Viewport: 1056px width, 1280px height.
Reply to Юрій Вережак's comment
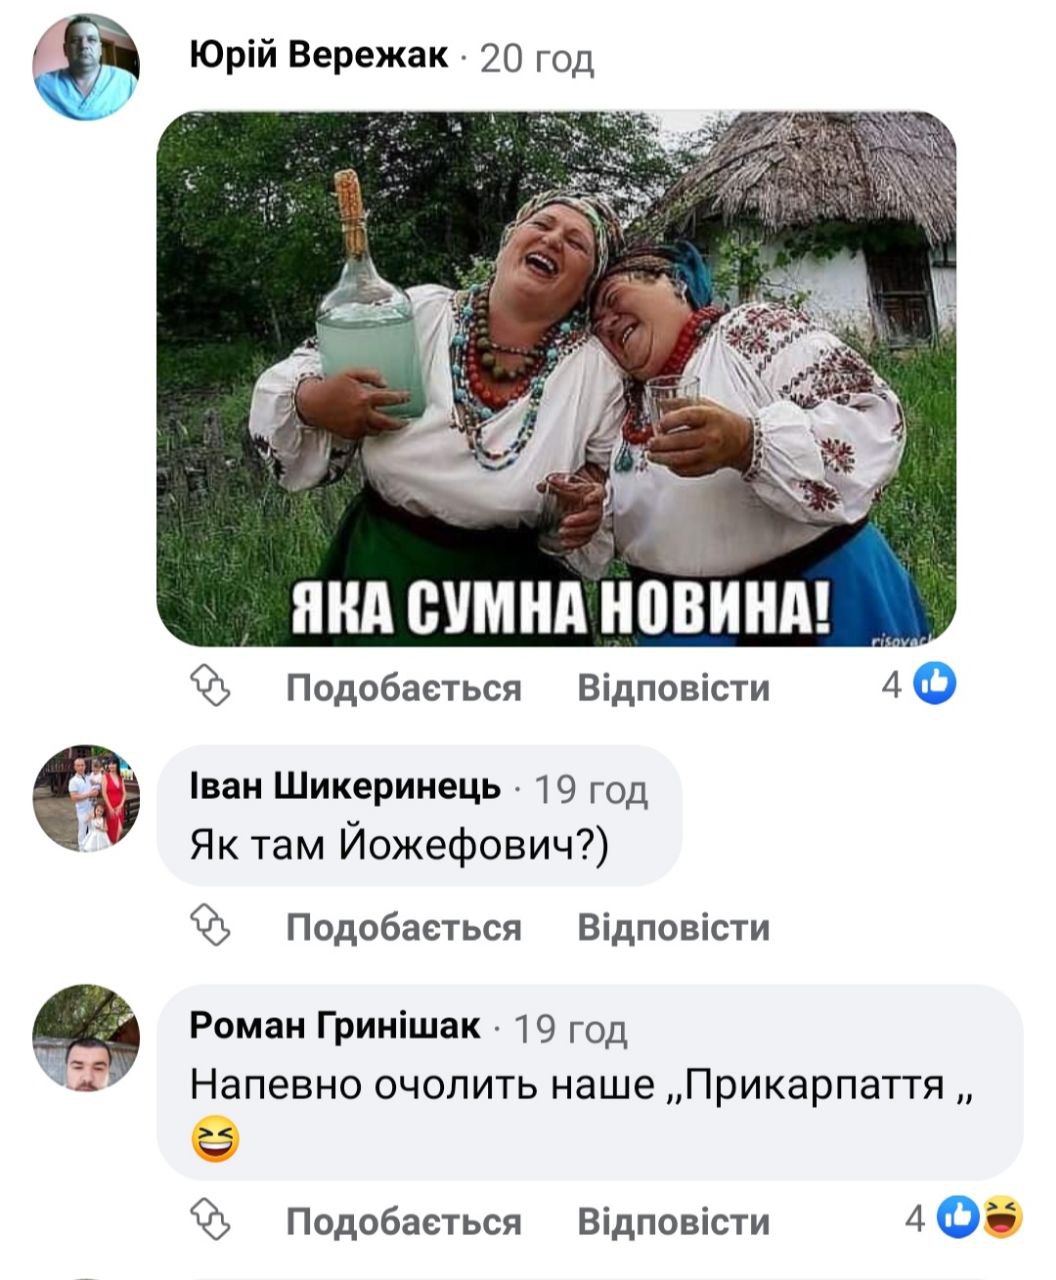(674, 687)
